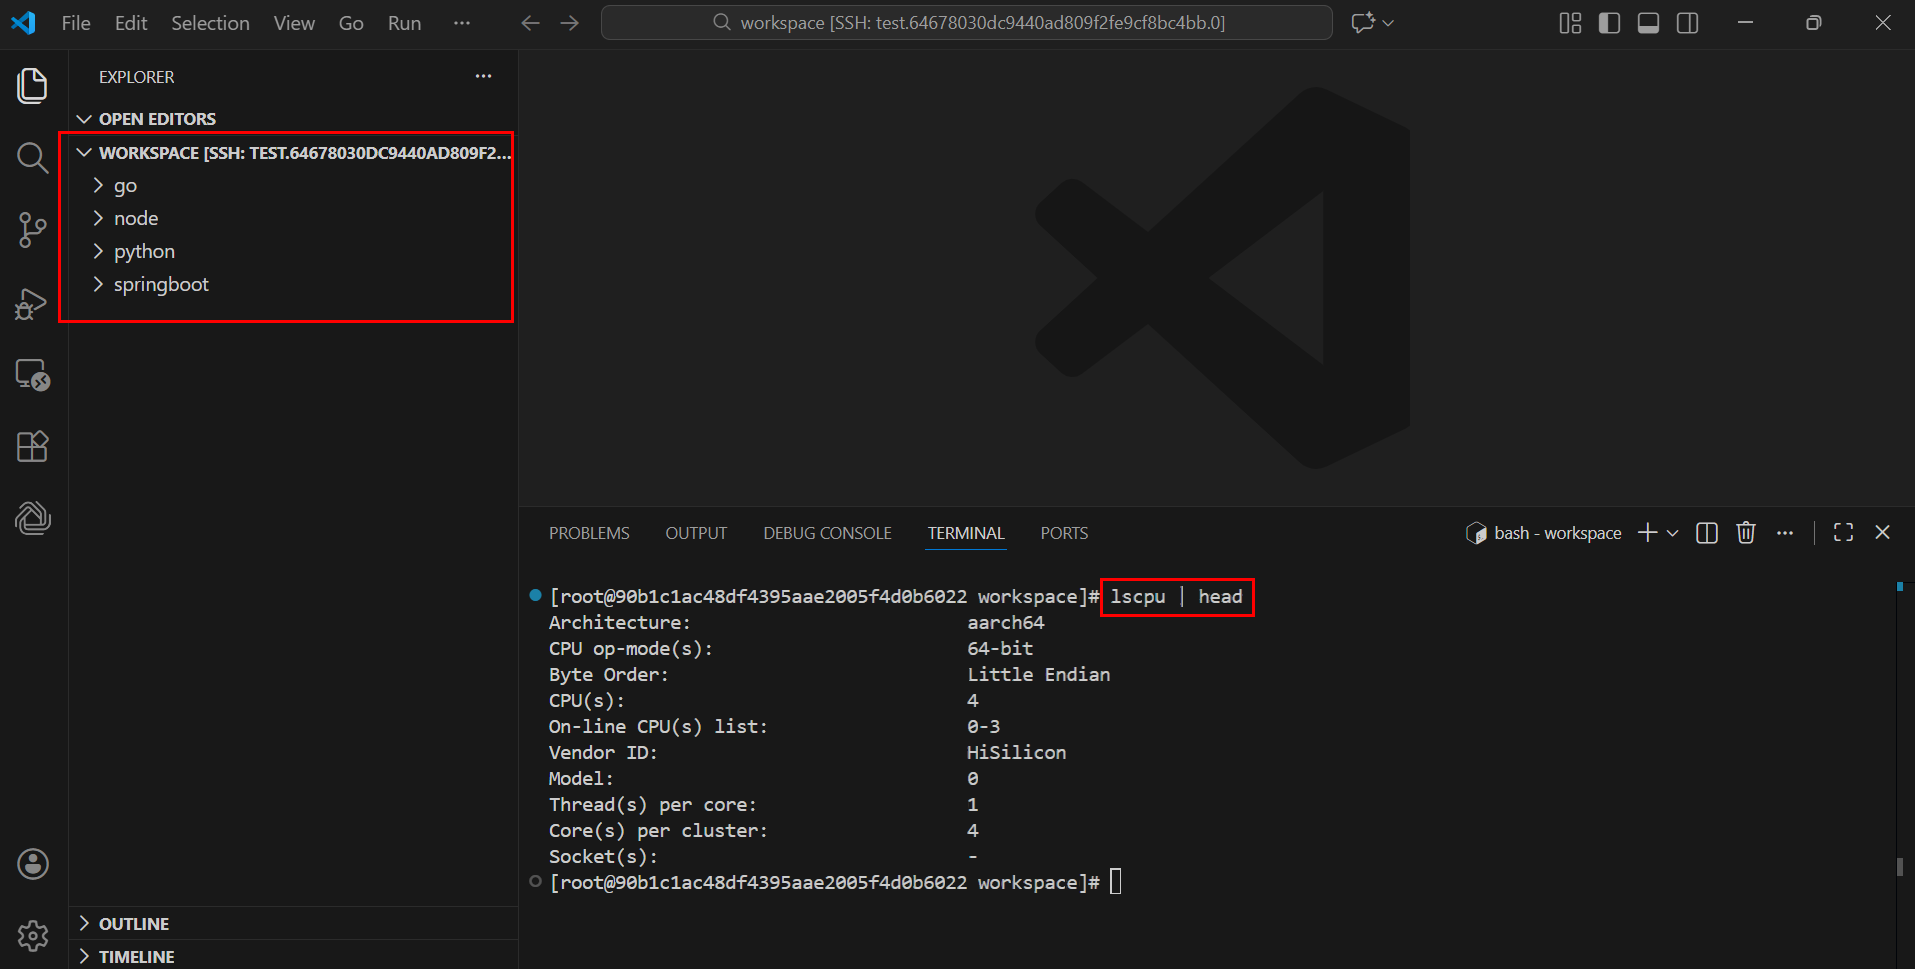Click the workspace SSH search box
Image resolution: width=1915 pixels, height=969 pixels.
pyautogui.click(x=966, y=23)
